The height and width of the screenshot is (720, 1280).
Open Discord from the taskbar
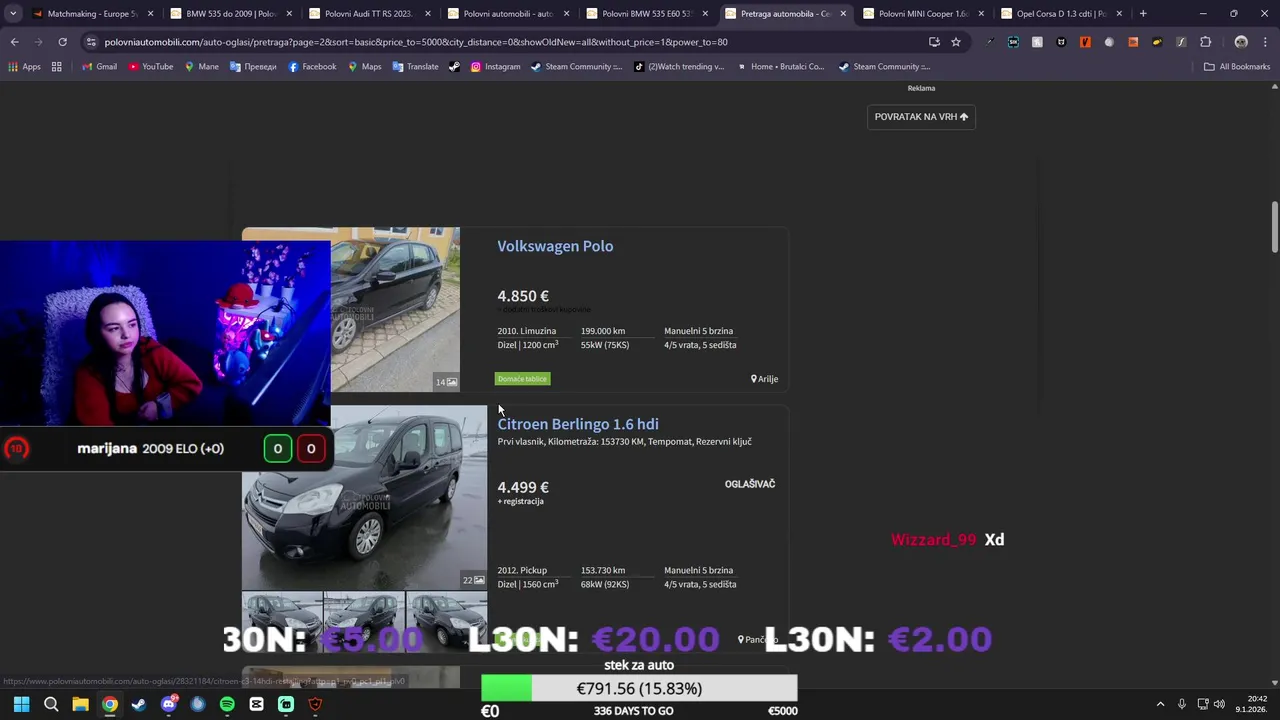168,704
